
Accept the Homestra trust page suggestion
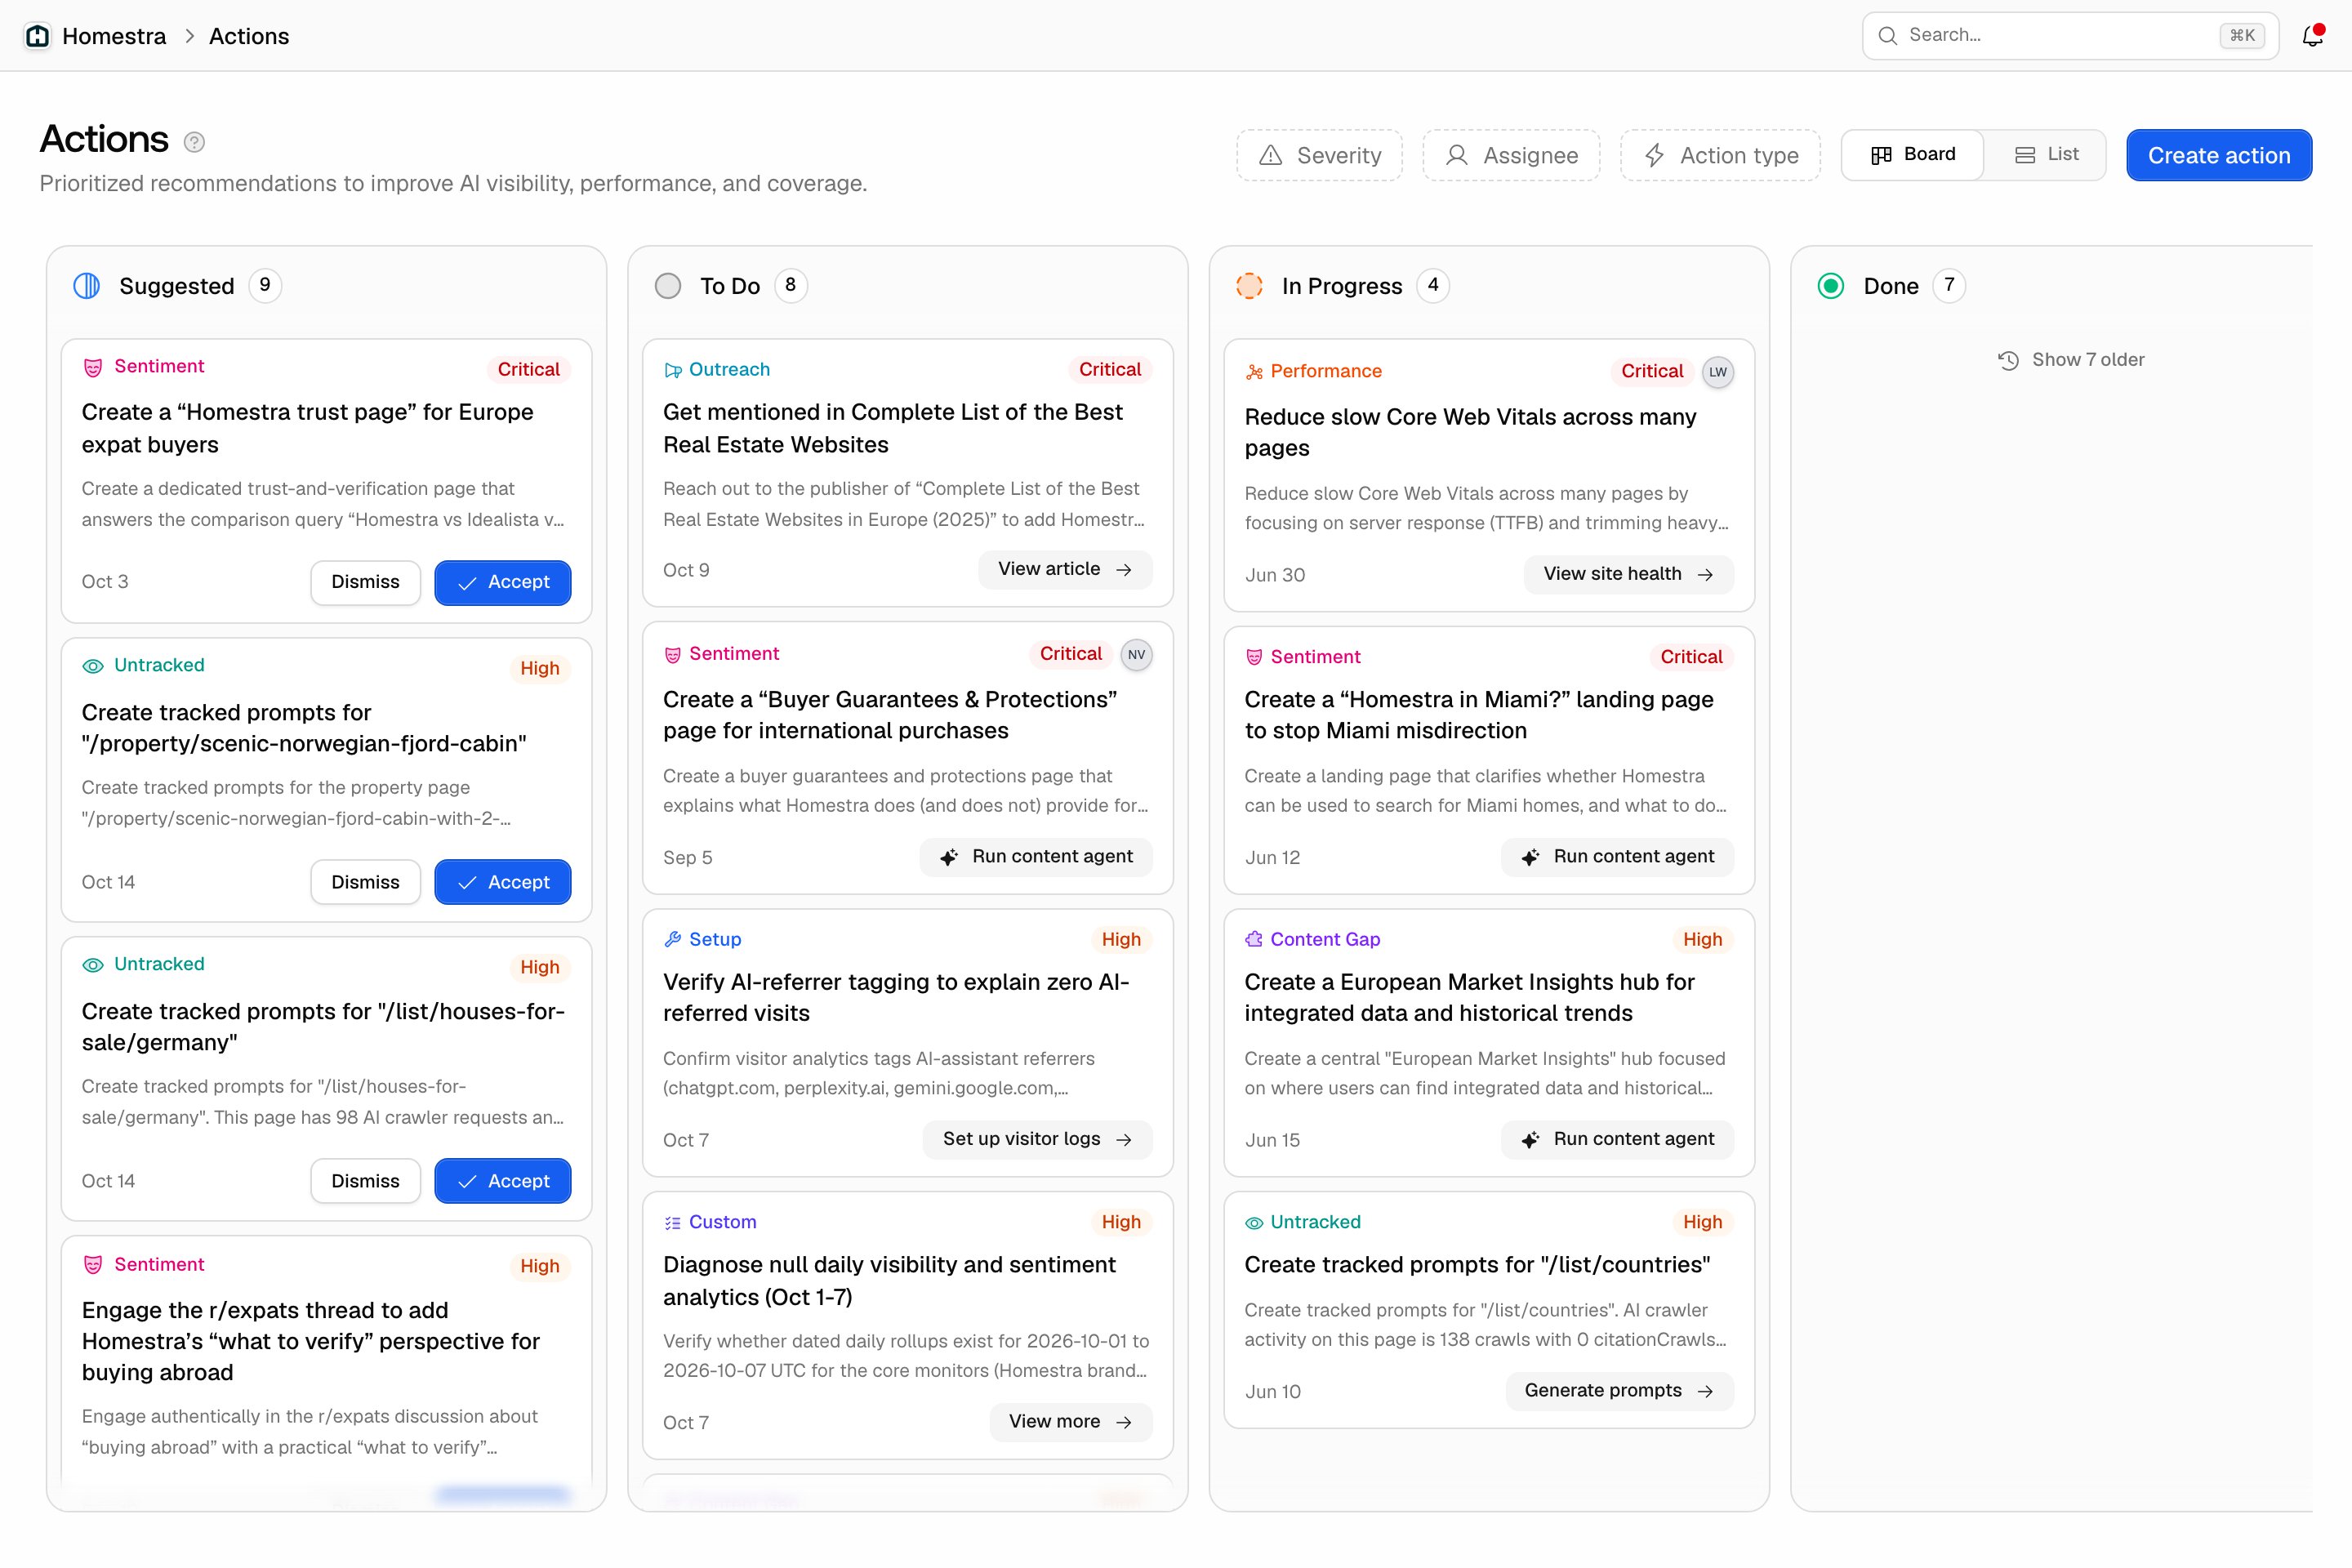503,582
